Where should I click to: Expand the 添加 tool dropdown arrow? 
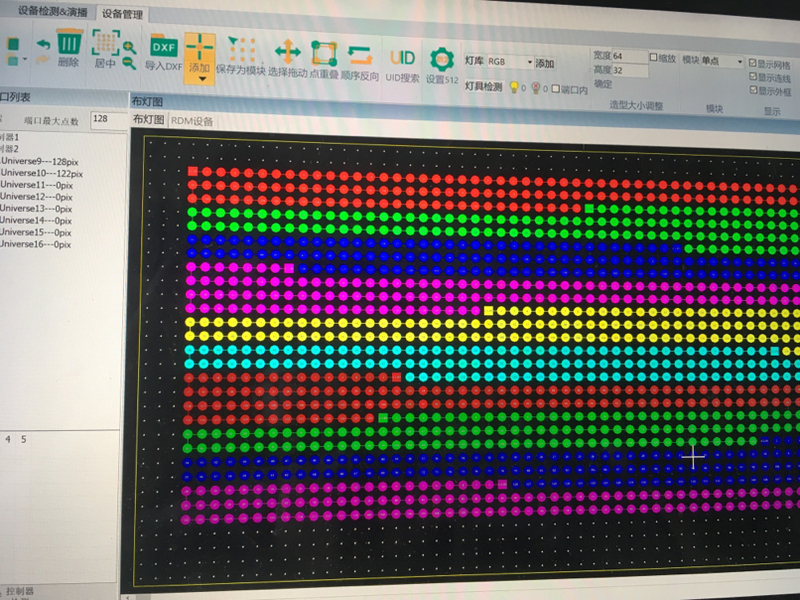202,79
